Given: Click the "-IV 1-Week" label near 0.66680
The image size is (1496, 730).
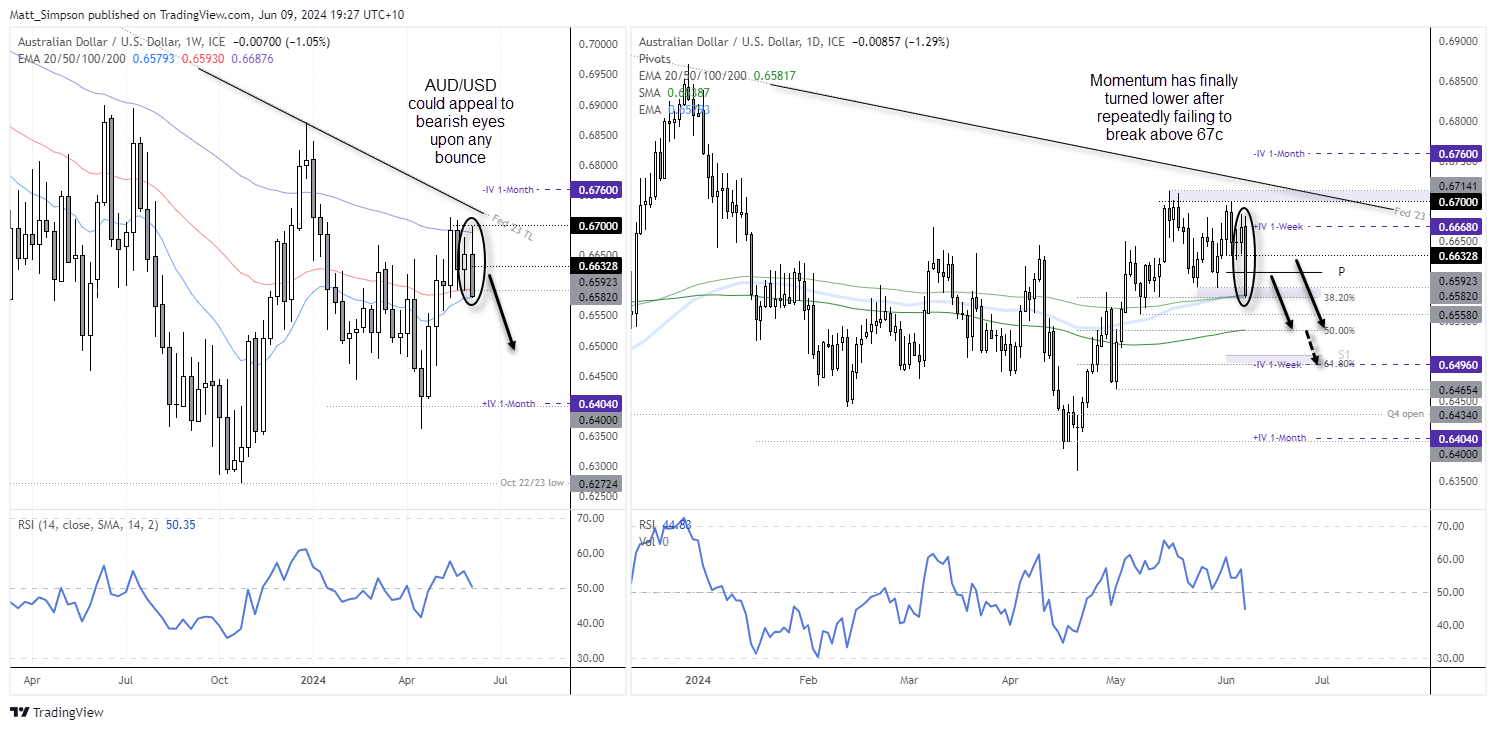Looking at the screenshot, I should 1278,227.
